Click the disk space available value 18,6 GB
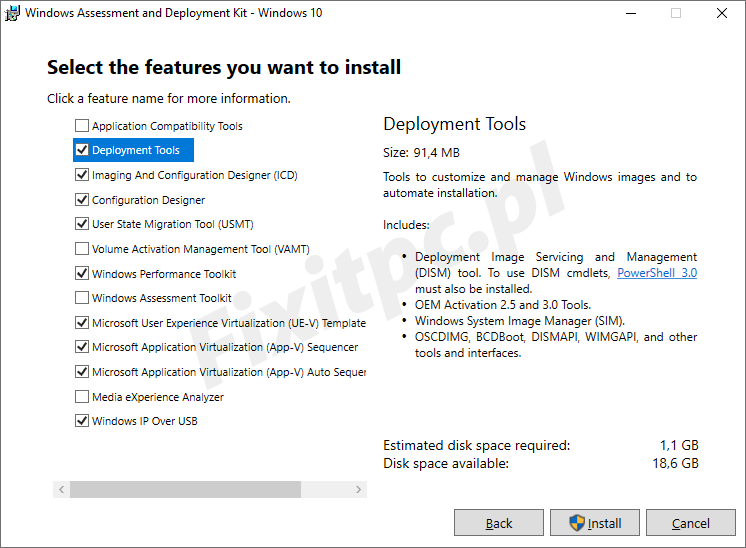Image resolution: width=746 pixels, height=548 pixels. pos(675,463)
